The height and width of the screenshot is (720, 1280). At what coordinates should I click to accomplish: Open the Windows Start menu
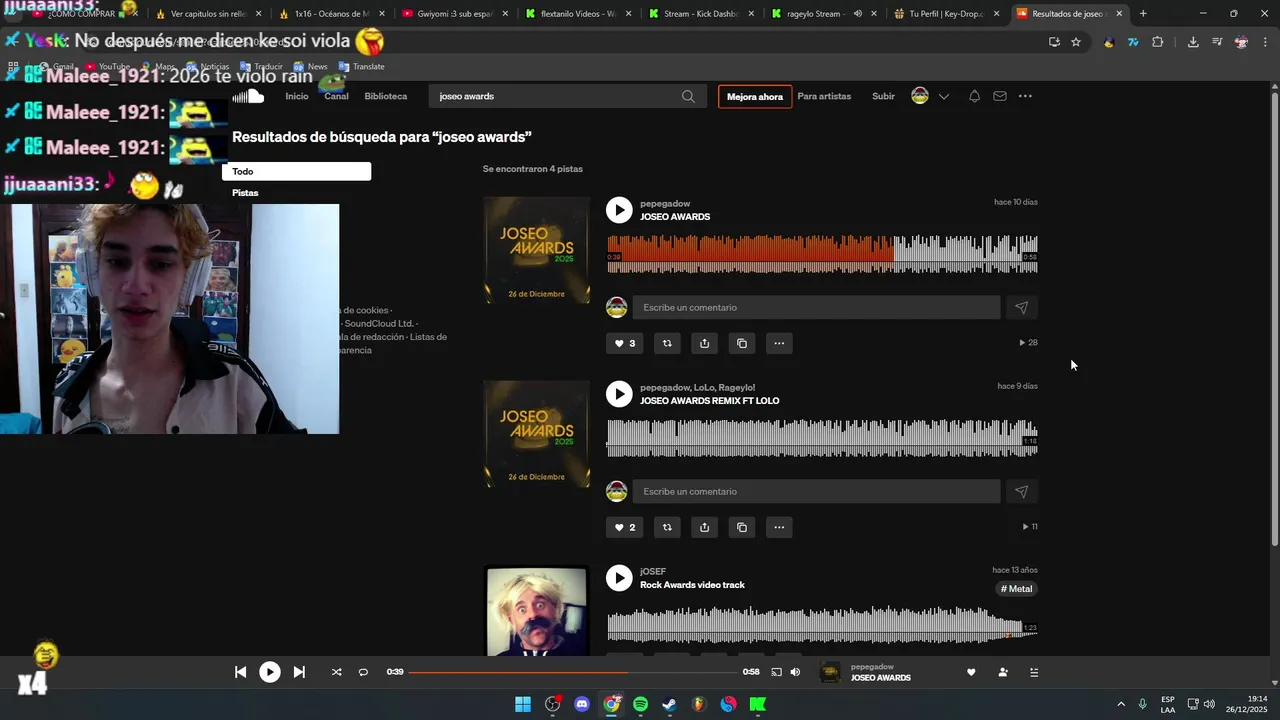523,704
